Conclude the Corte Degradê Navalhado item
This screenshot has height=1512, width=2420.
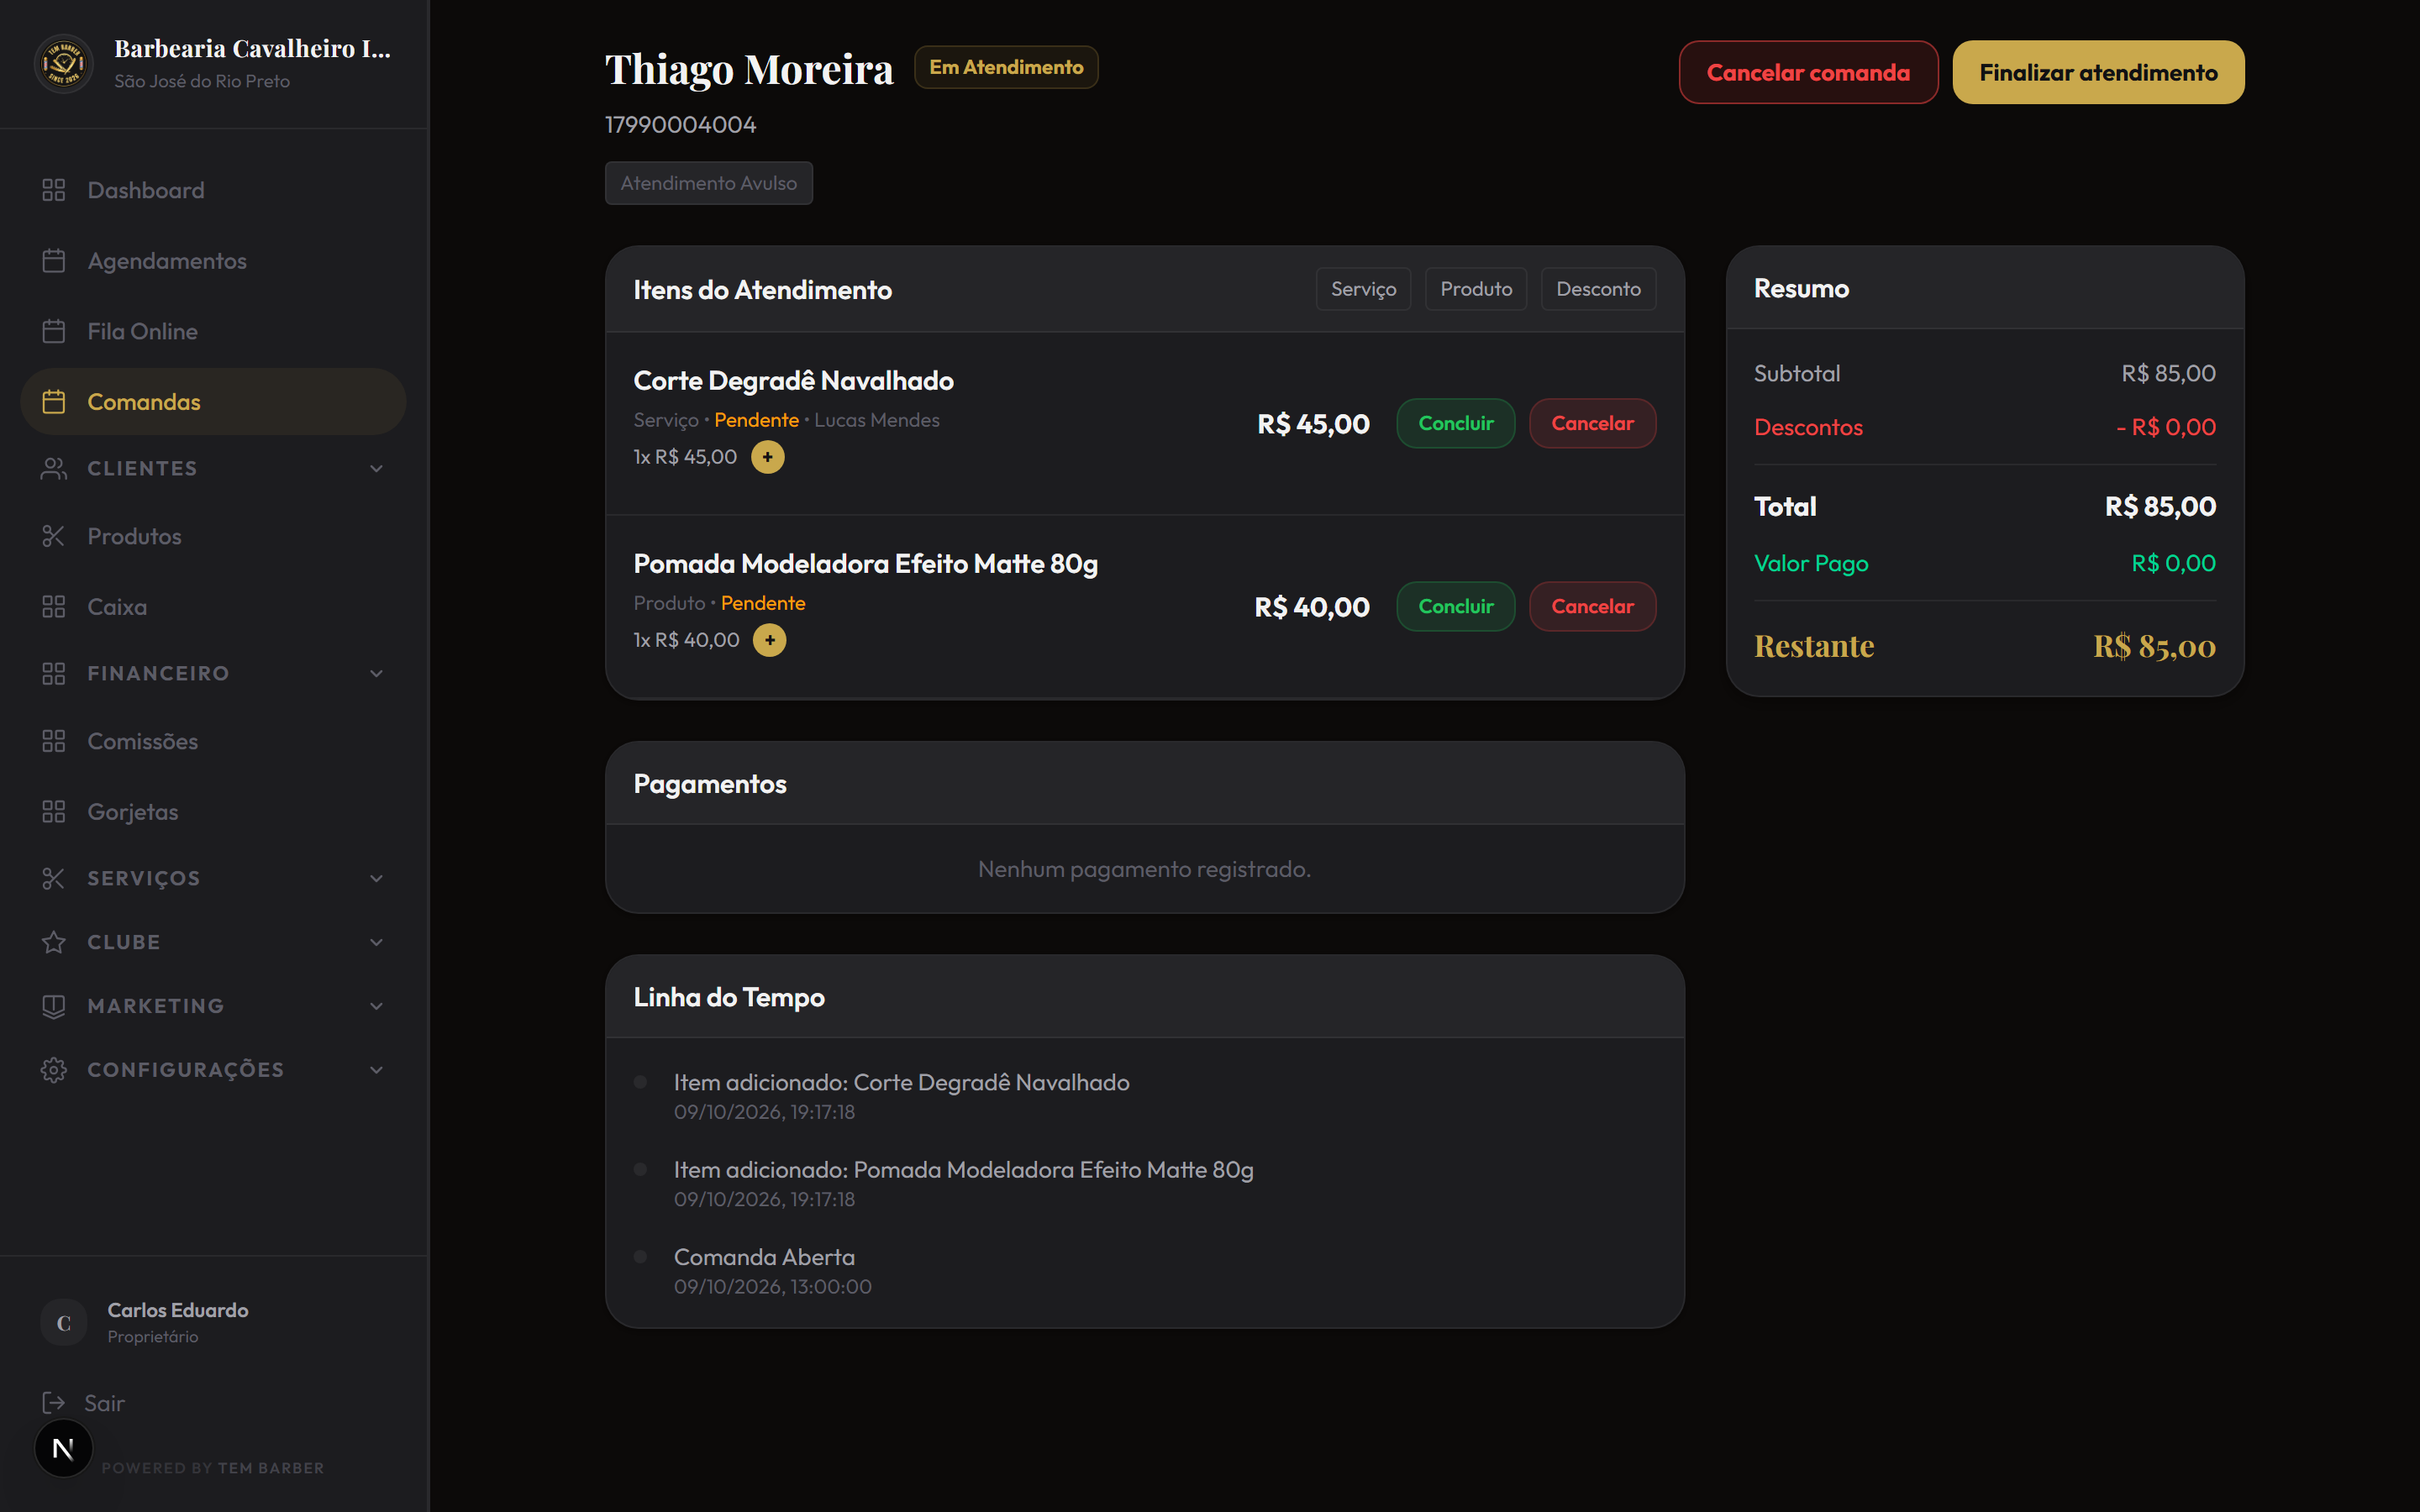(1455, 423)
